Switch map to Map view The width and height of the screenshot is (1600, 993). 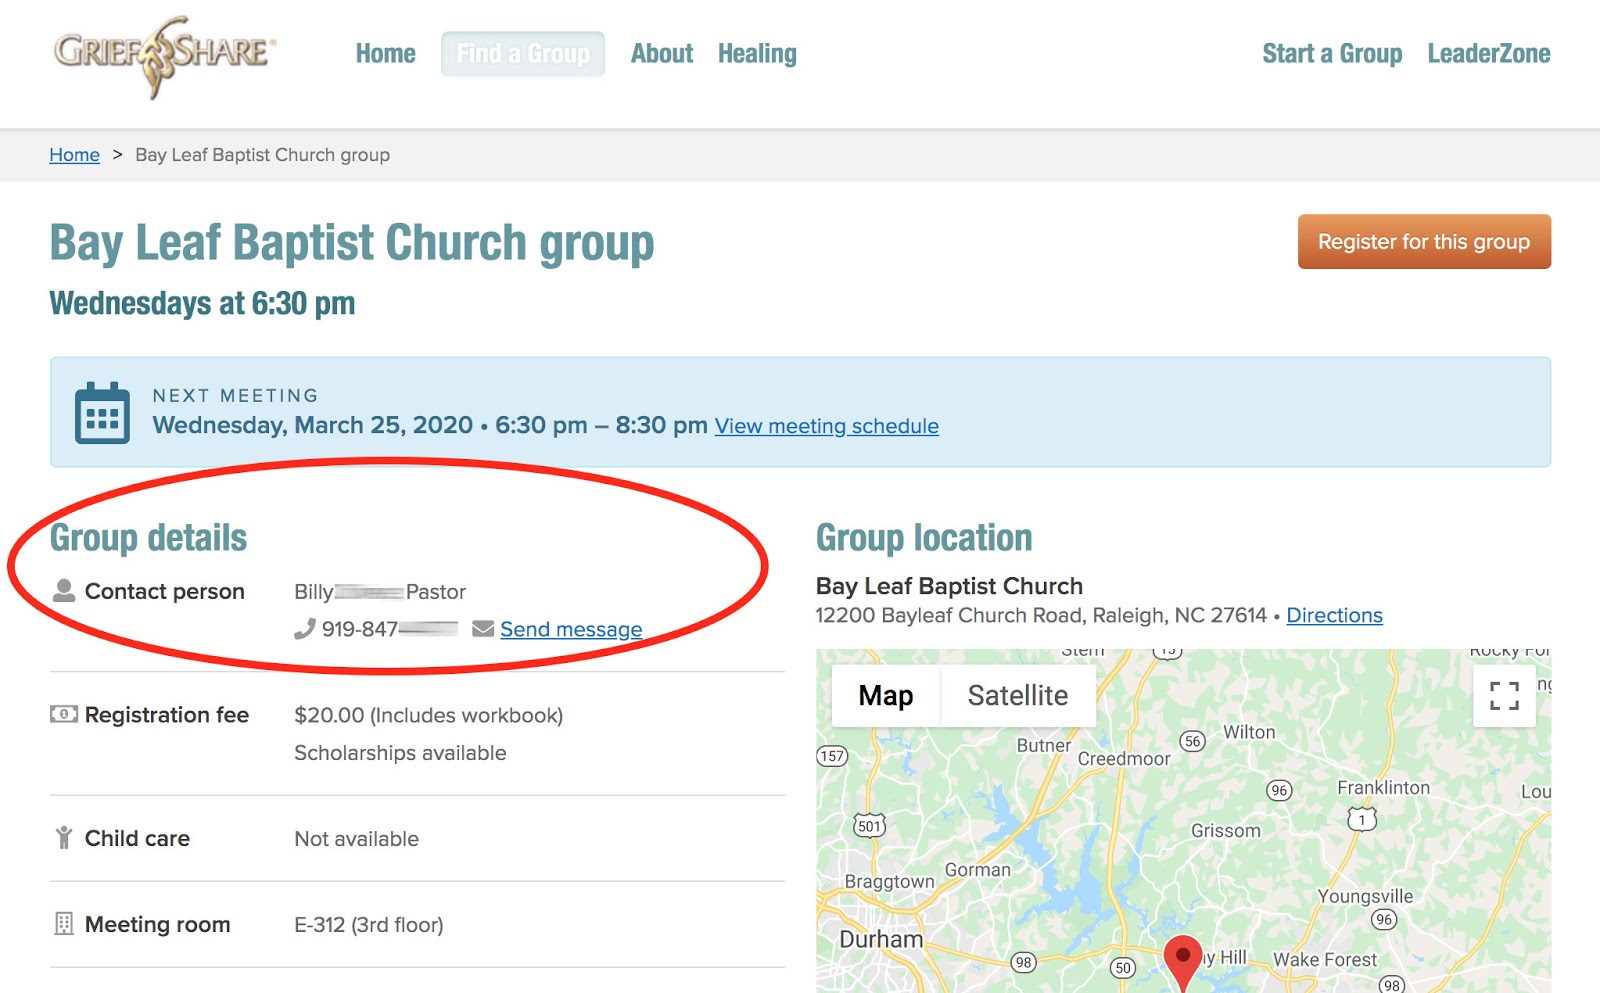(x=886, y=695)
